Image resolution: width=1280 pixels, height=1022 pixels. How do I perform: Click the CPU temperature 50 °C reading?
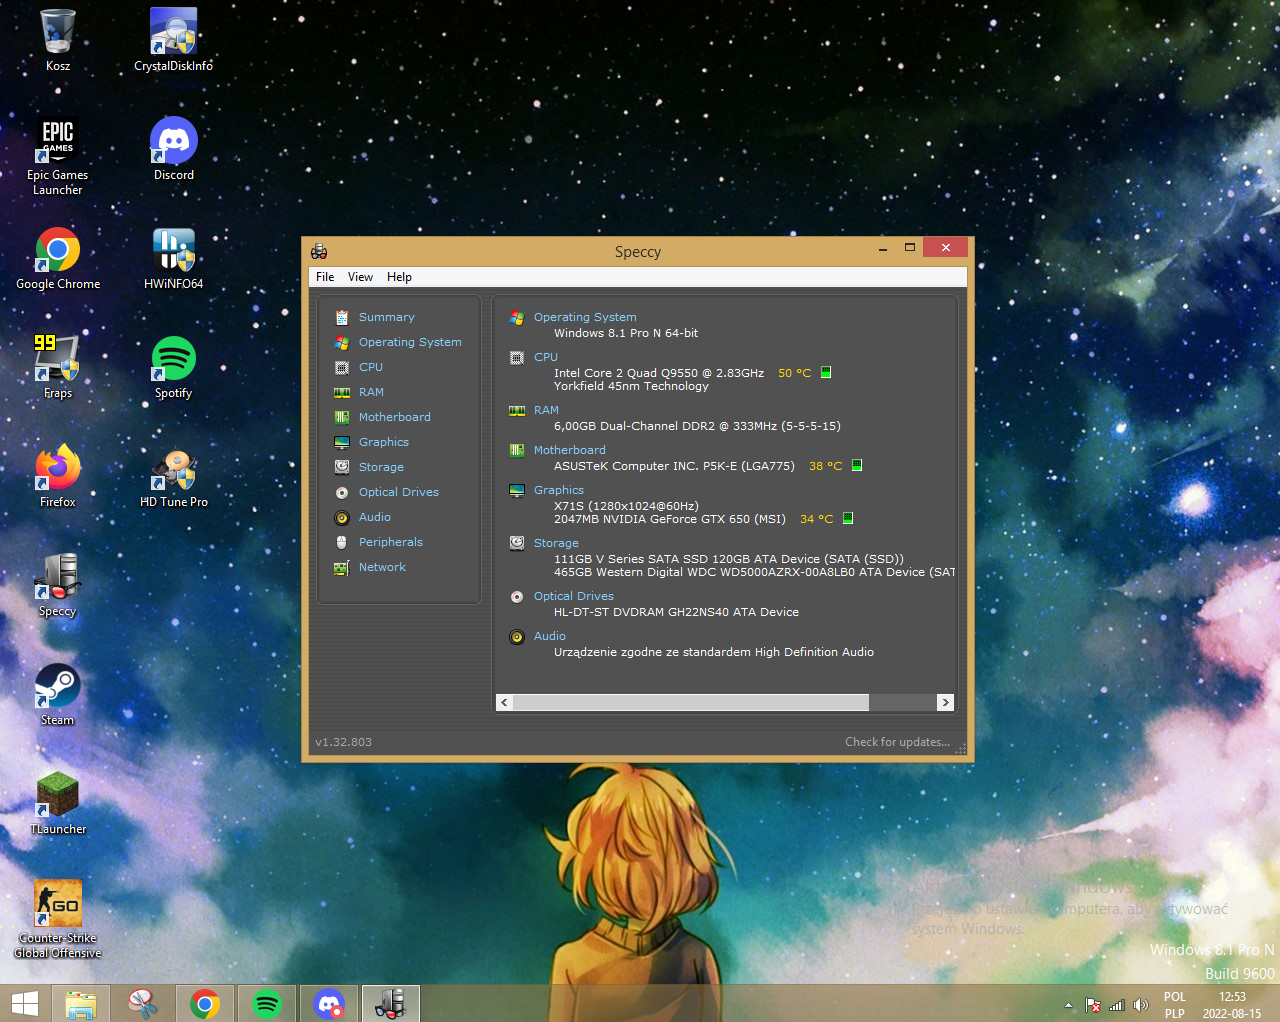coord(795,373)
